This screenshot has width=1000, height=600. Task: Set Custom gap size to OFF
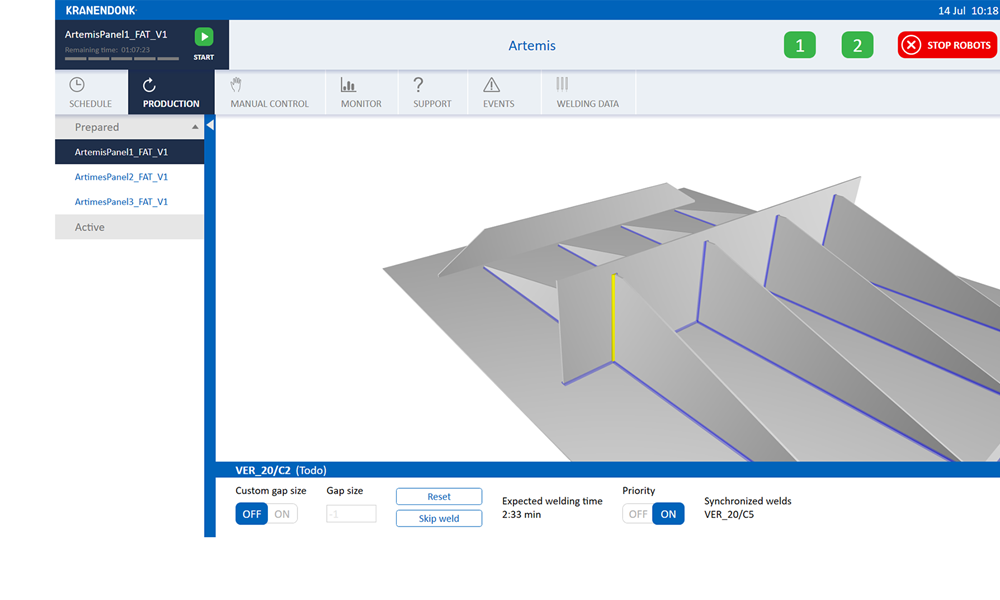pyautogui.click(x=252, y=514)
